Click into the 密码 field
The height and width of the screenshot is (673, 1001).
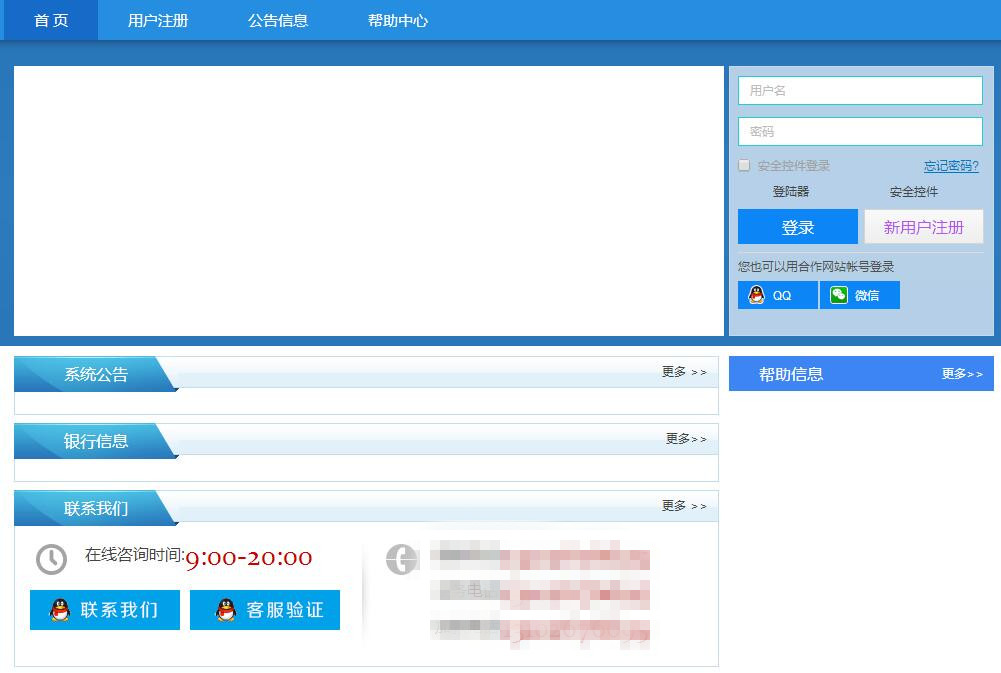pos(860,131)
